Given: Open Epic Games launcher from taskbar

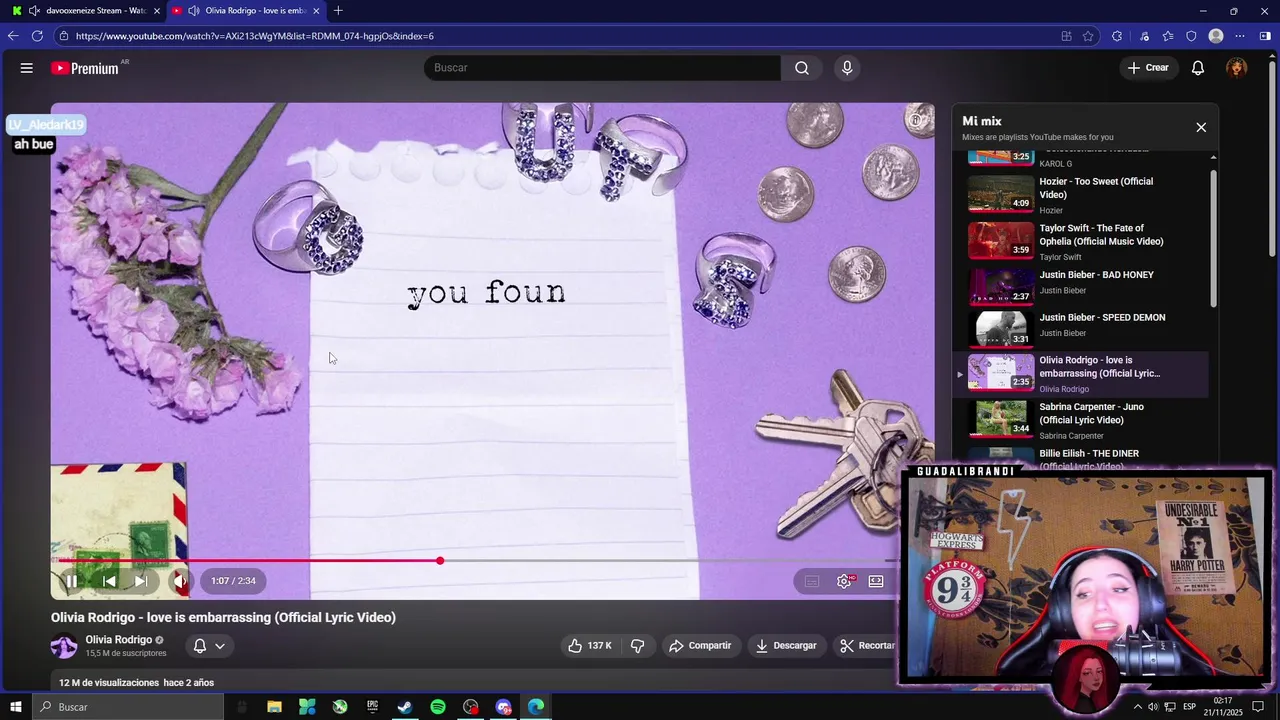Looking at the screenshot, I should (372, 707).
